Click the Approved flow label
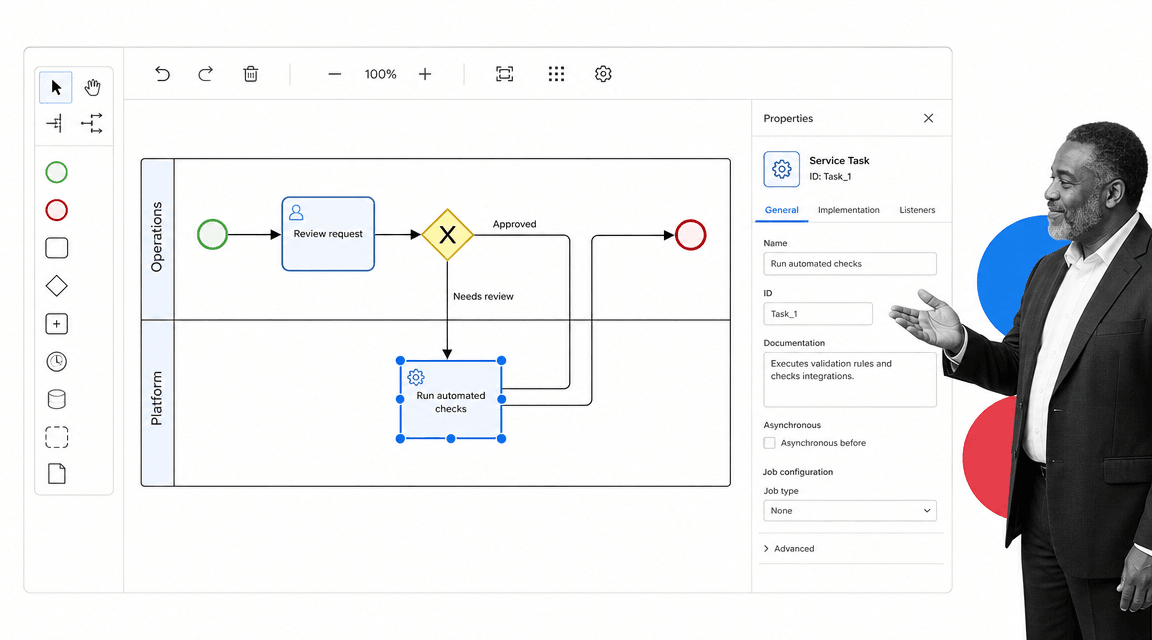Screen dimensions: 1152x640 (x=514, y=224)
